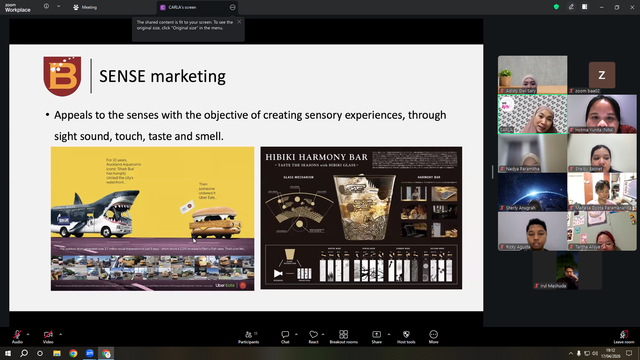The width and height of the screenshot is (640, 360).
Task: Select Rizky Agusta video tile
Action: 532,231
